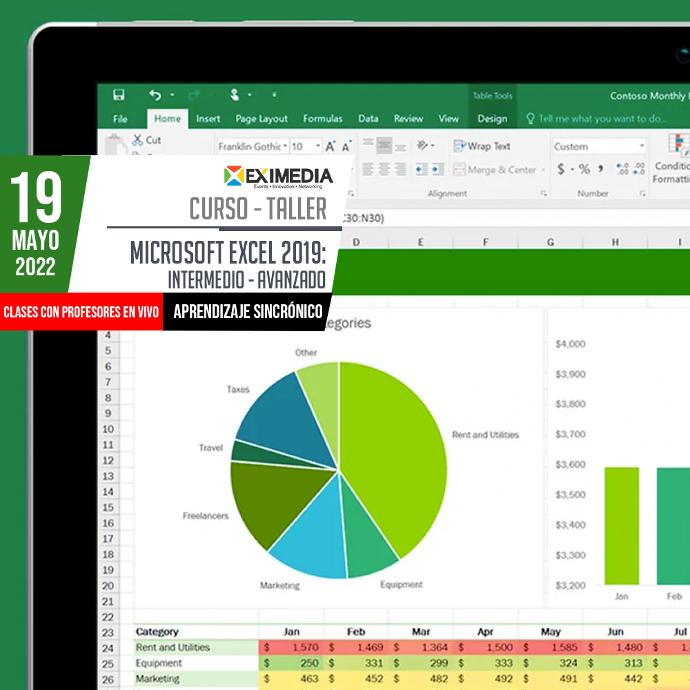The width and height of the screenshot is (690, 690).
Task: Click the Align Right icon
Action: coord(400,169)
